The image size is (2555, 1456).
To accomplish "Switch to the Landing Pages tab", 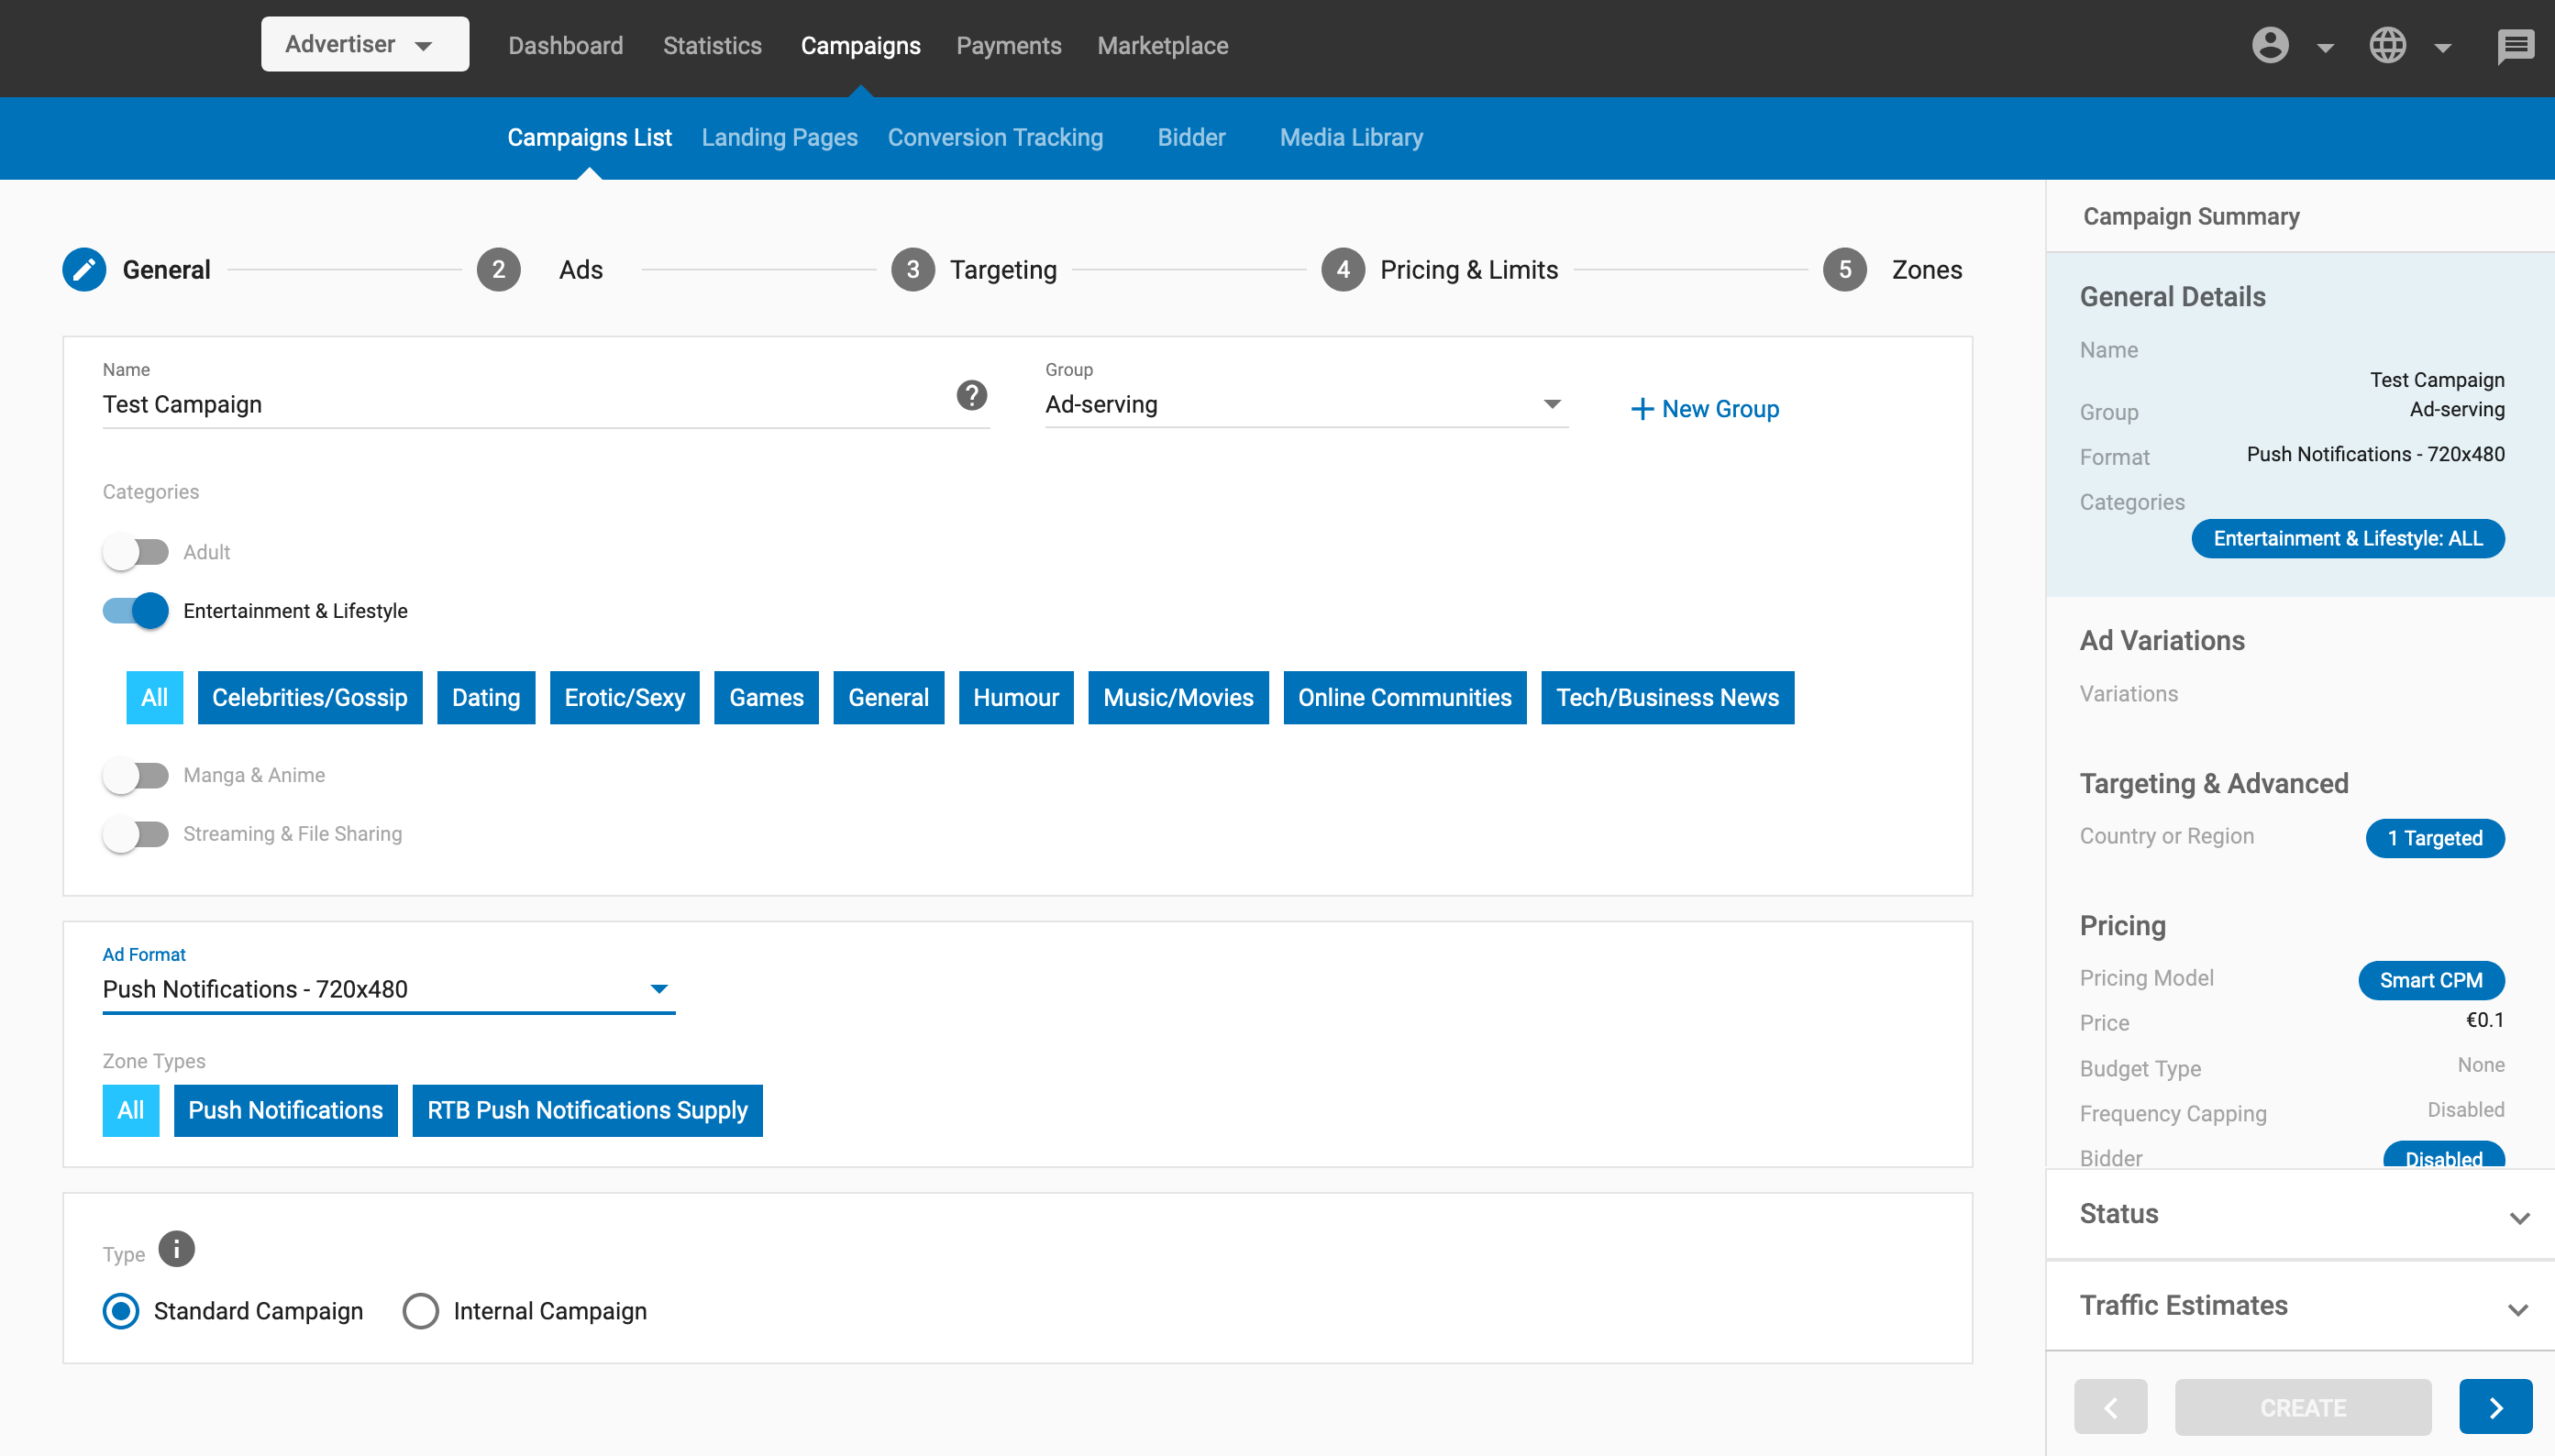I will 779,138.
